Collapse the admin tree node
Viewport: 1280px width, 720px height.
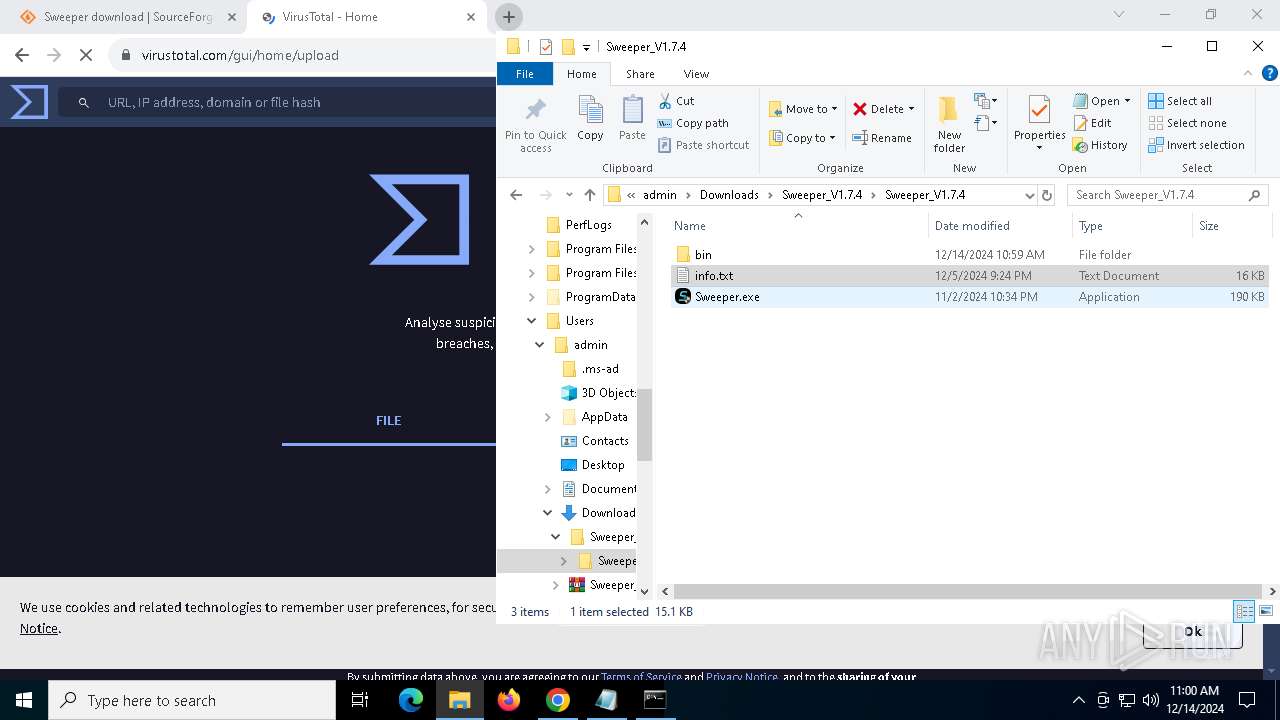[x=540, y=345]
